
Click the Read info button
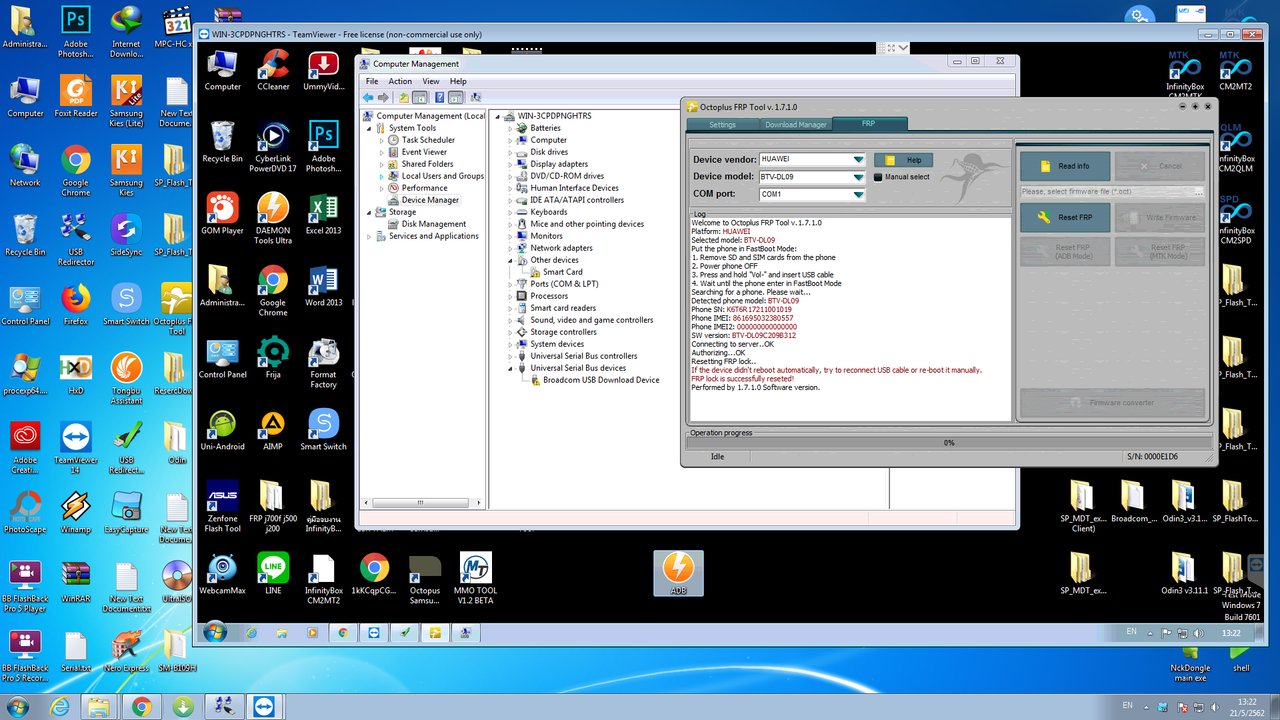[1065, 166]
